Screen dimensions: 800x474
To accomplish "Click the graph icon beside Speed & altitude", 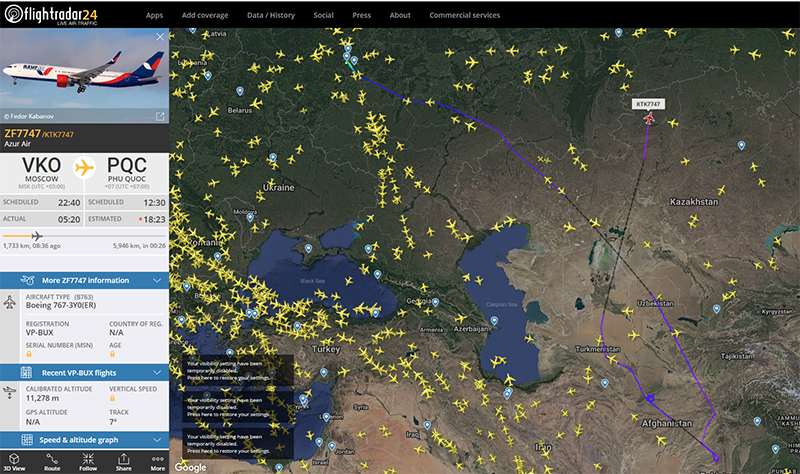I will 27,439.
